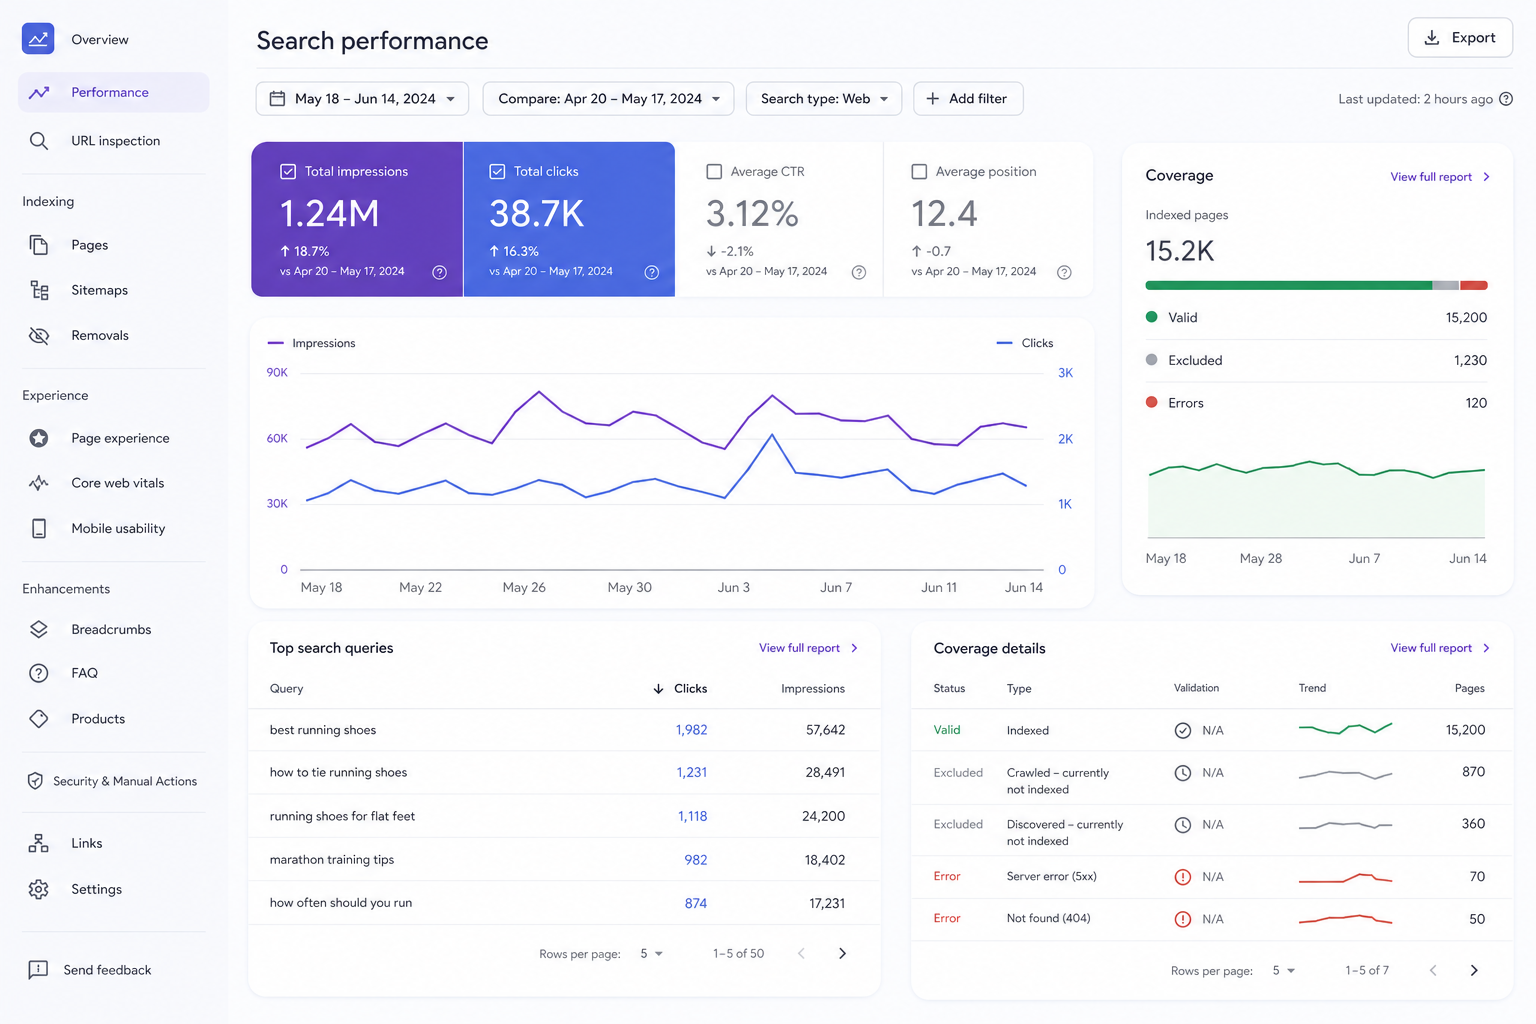The image size is (1536, 1024).
Task: Click the Removals crossed-eye icon
Action: tap(39, 335)
